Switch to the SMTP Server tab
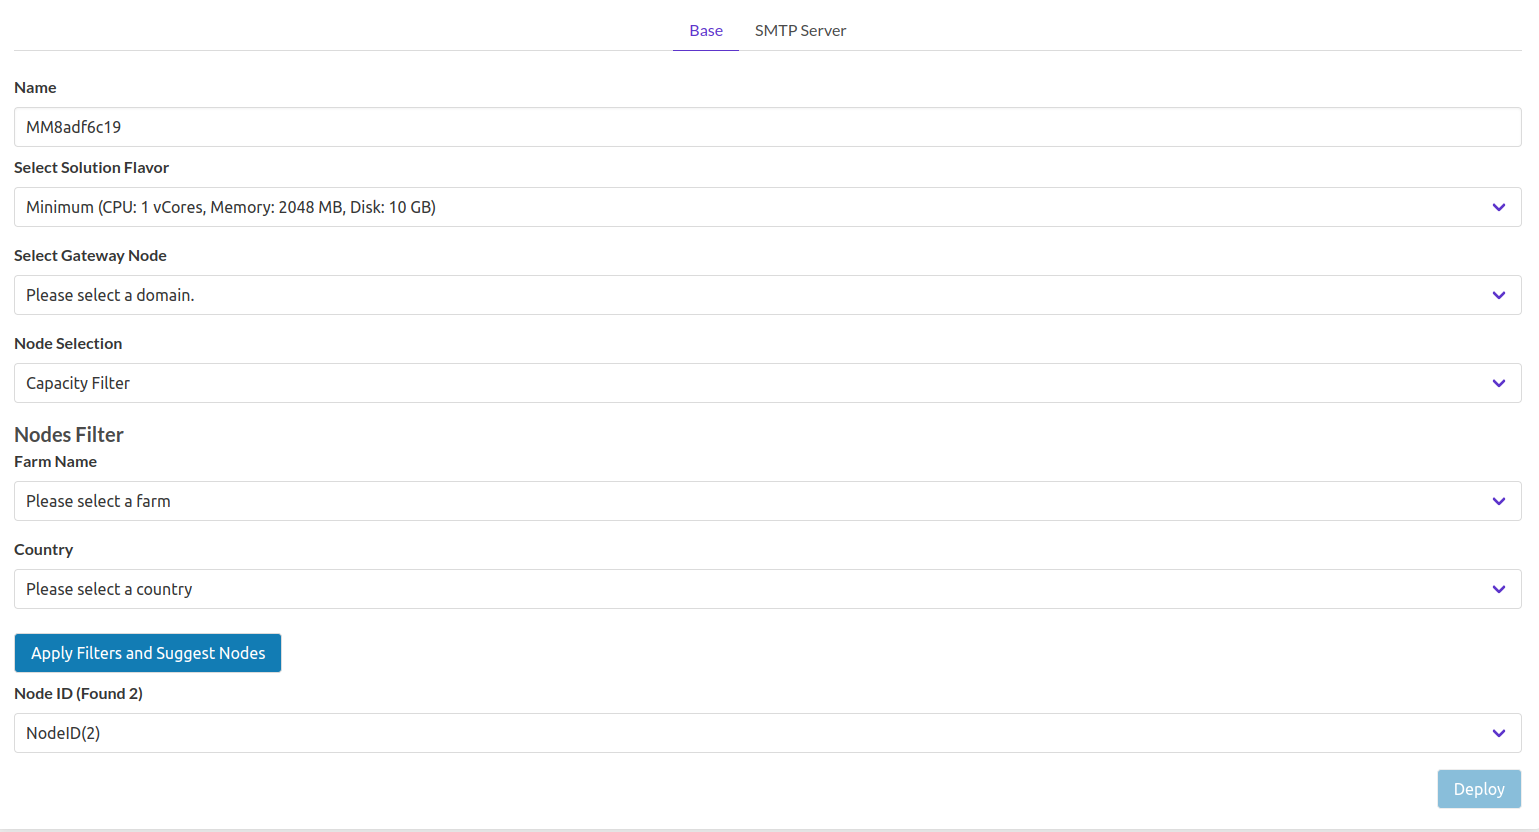Image resolution: width=1539 pixels, height=832 pixels. coord(800,30)
